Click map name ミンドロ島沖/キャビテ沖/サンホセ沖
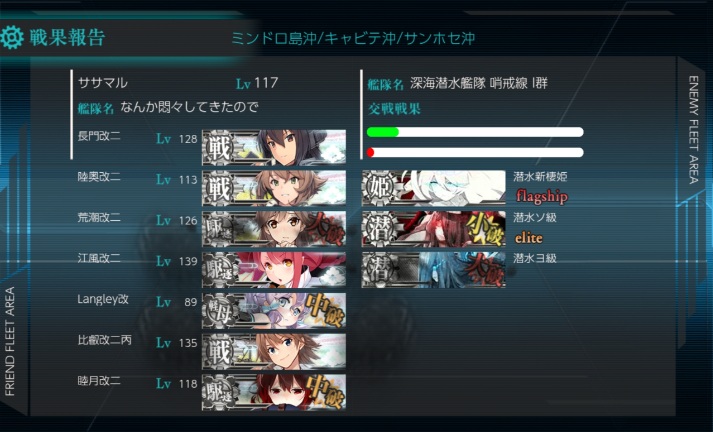 [x=353, y=38]
